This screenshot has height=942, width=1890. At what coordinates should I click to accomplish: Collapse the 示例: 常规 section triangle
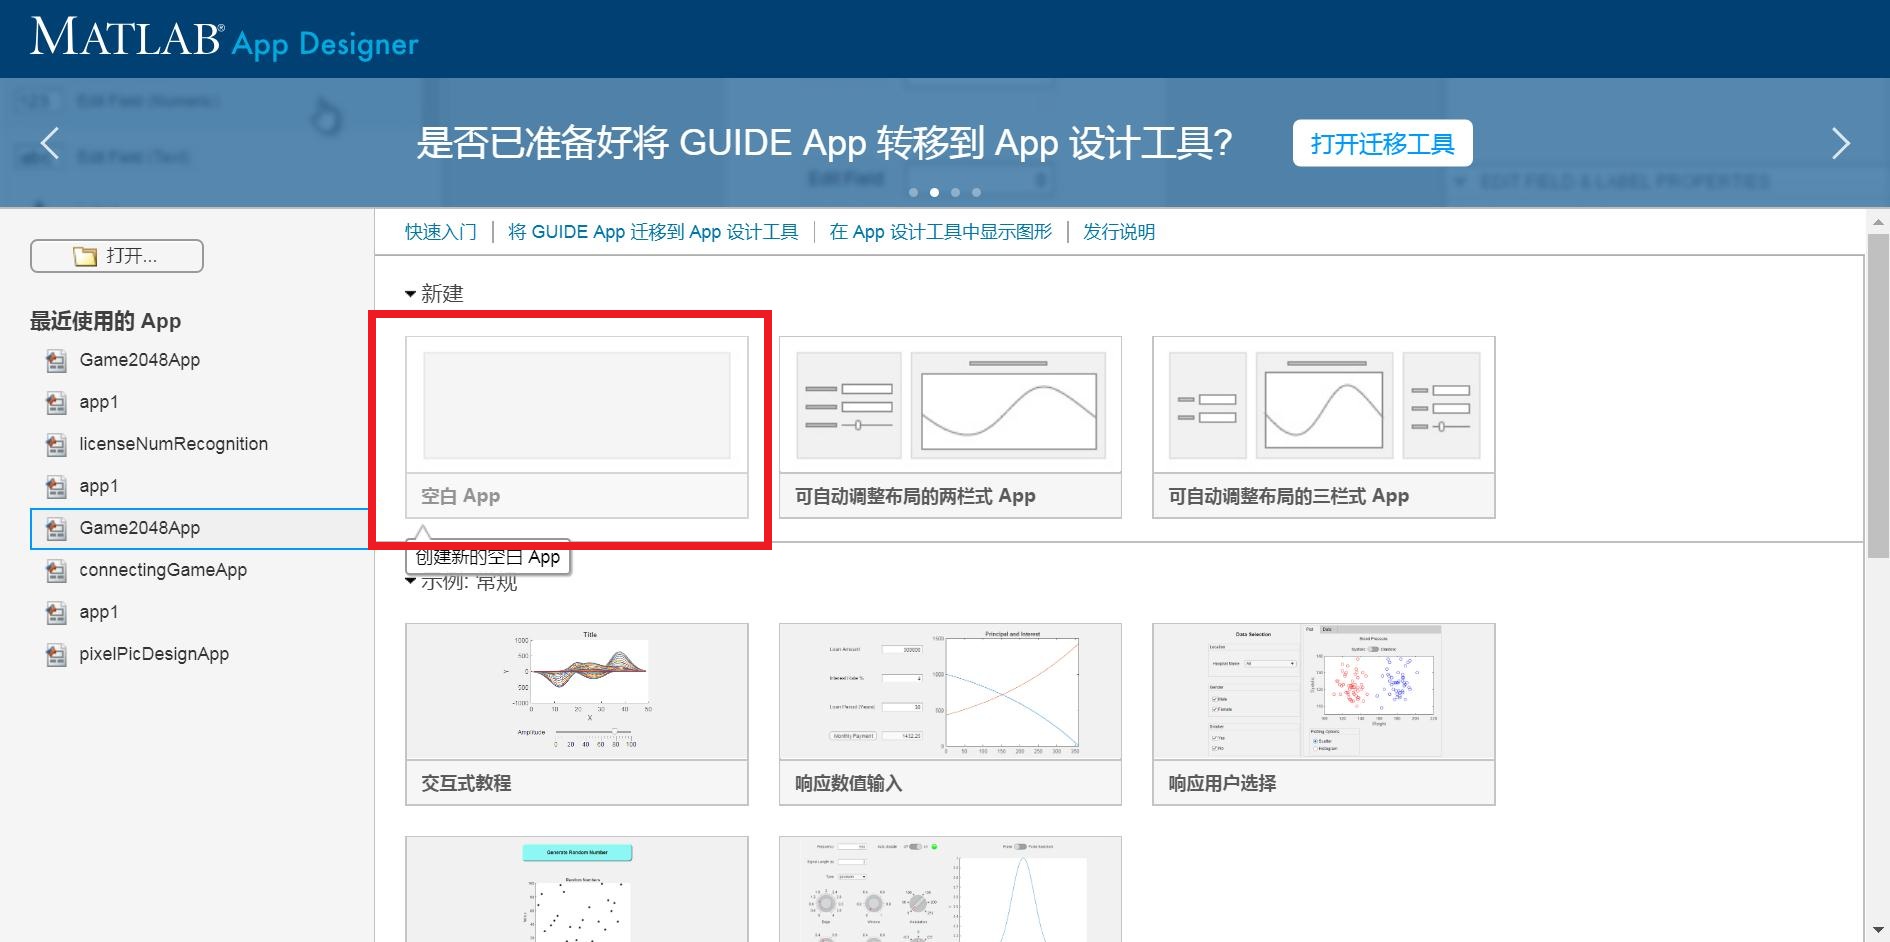(410, 581)
